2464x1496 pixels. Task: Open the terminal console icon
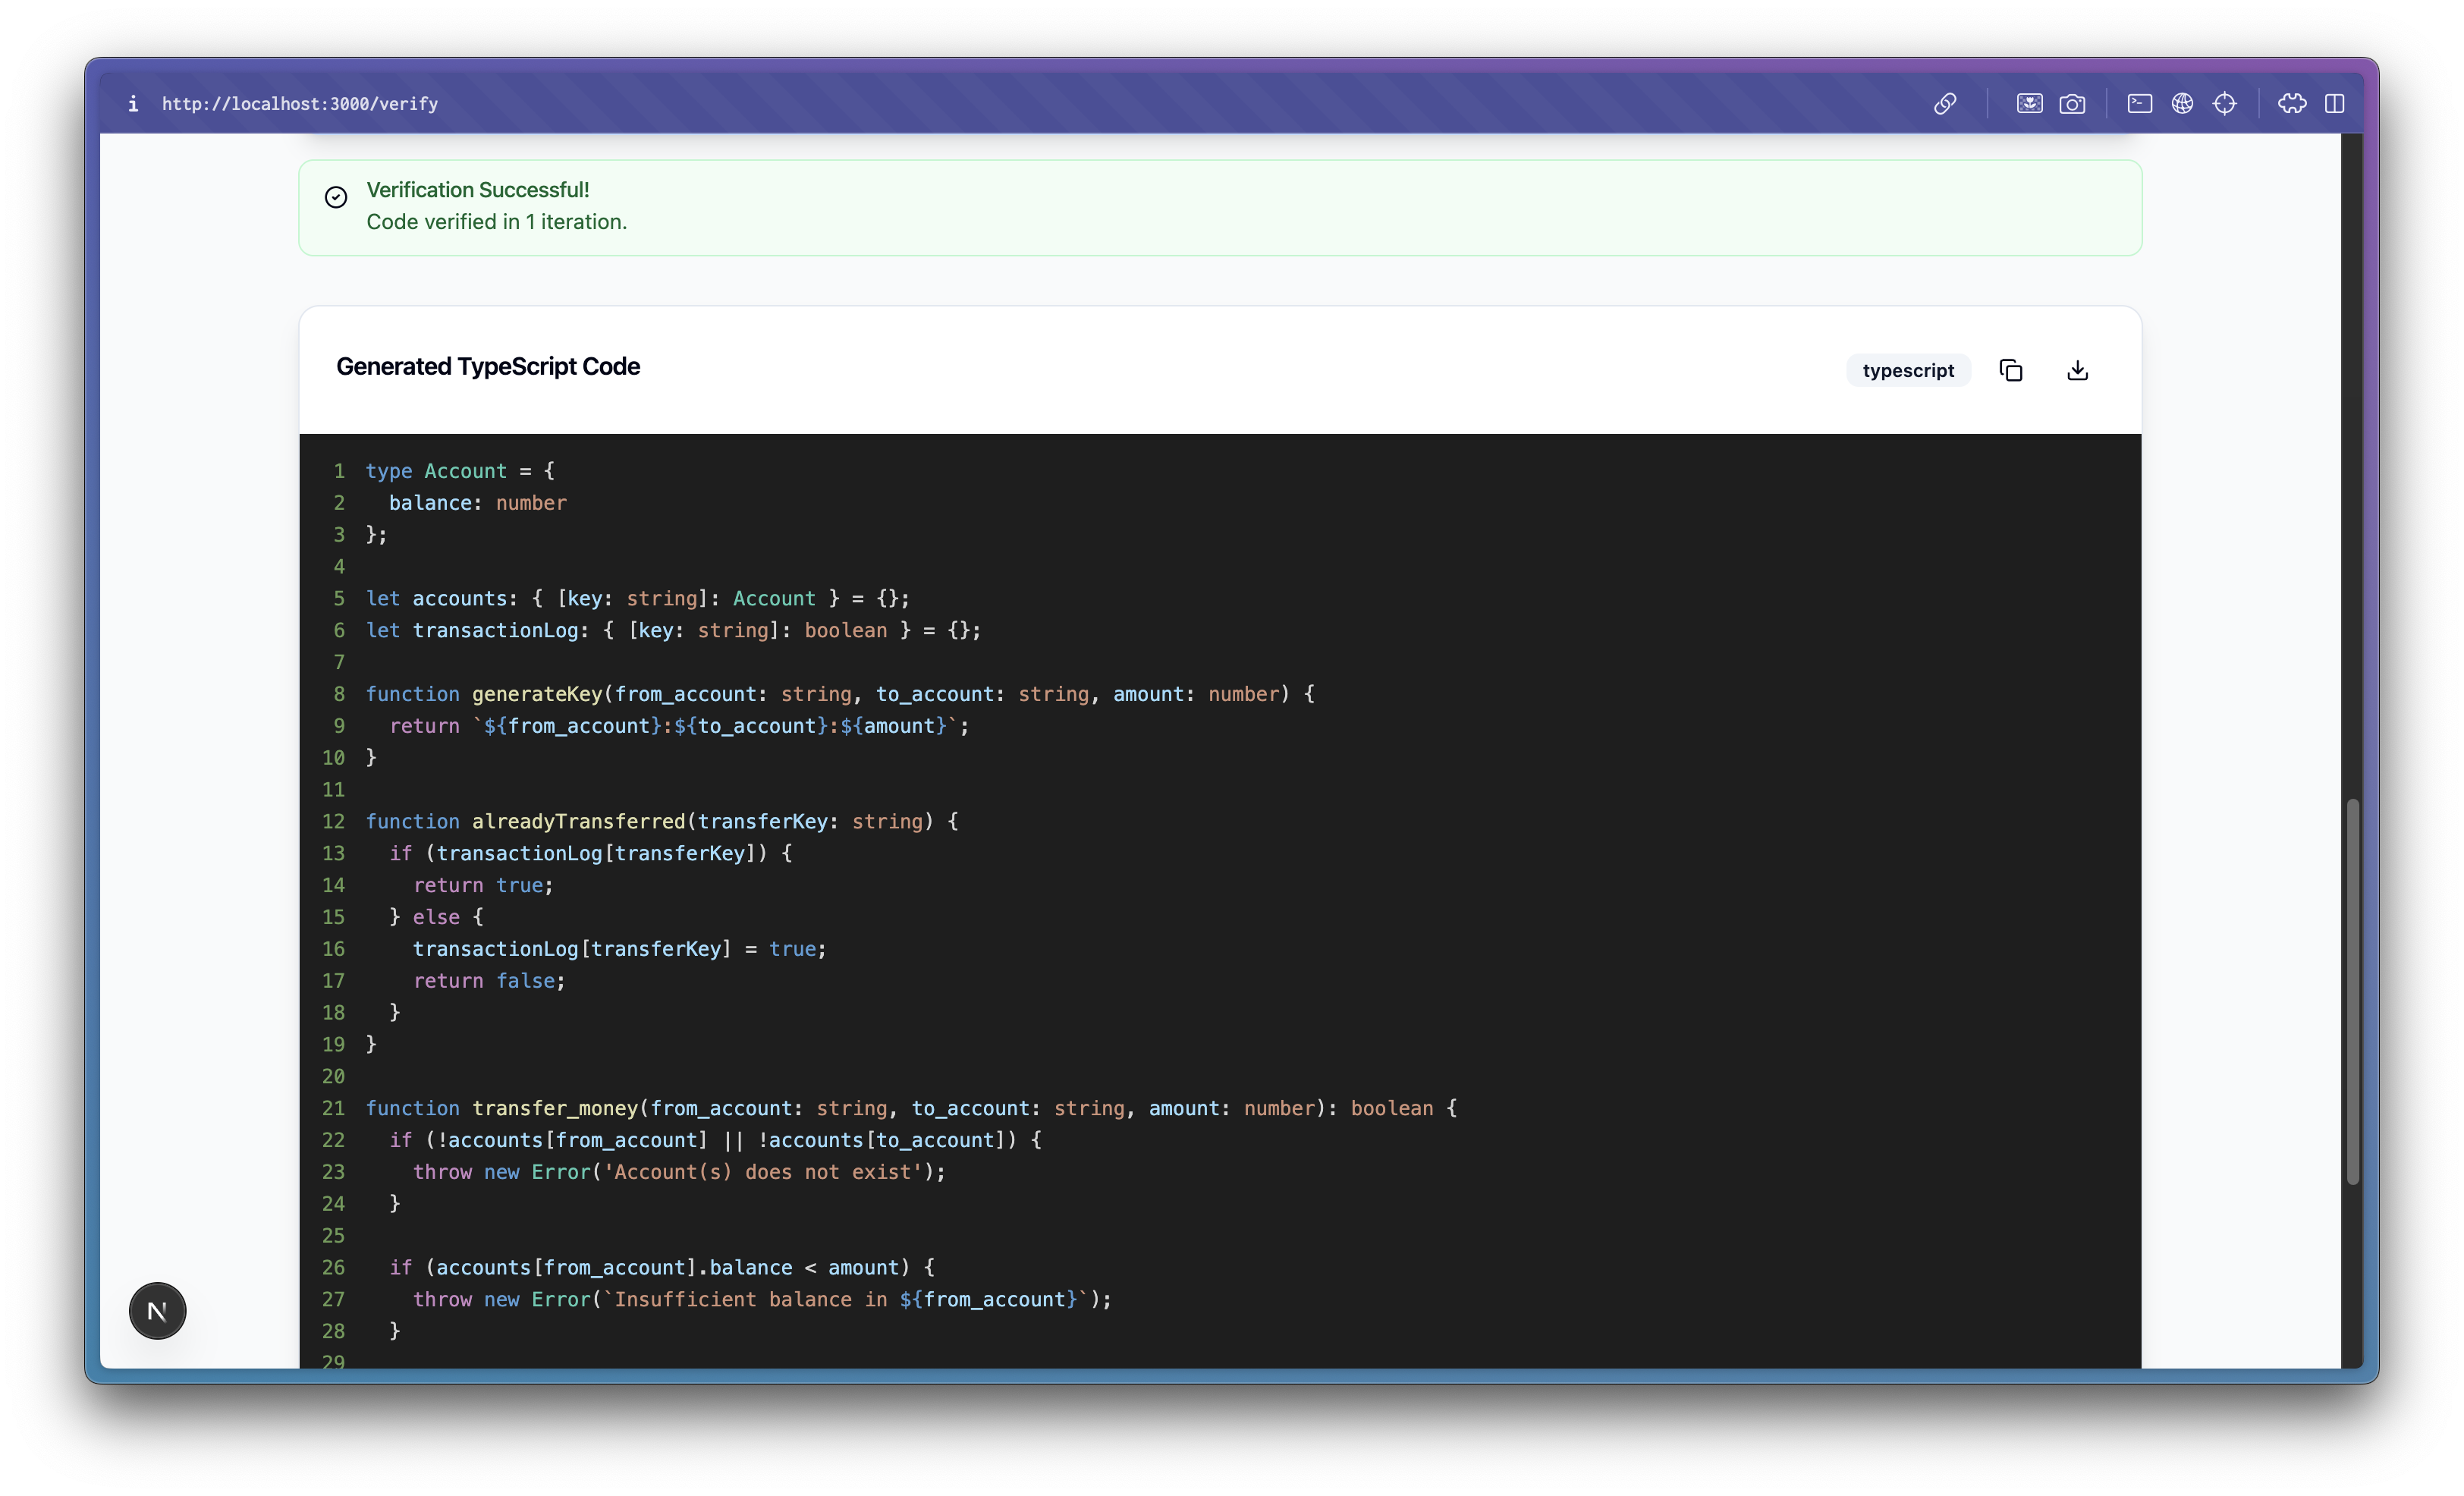tap(2139, 104)
